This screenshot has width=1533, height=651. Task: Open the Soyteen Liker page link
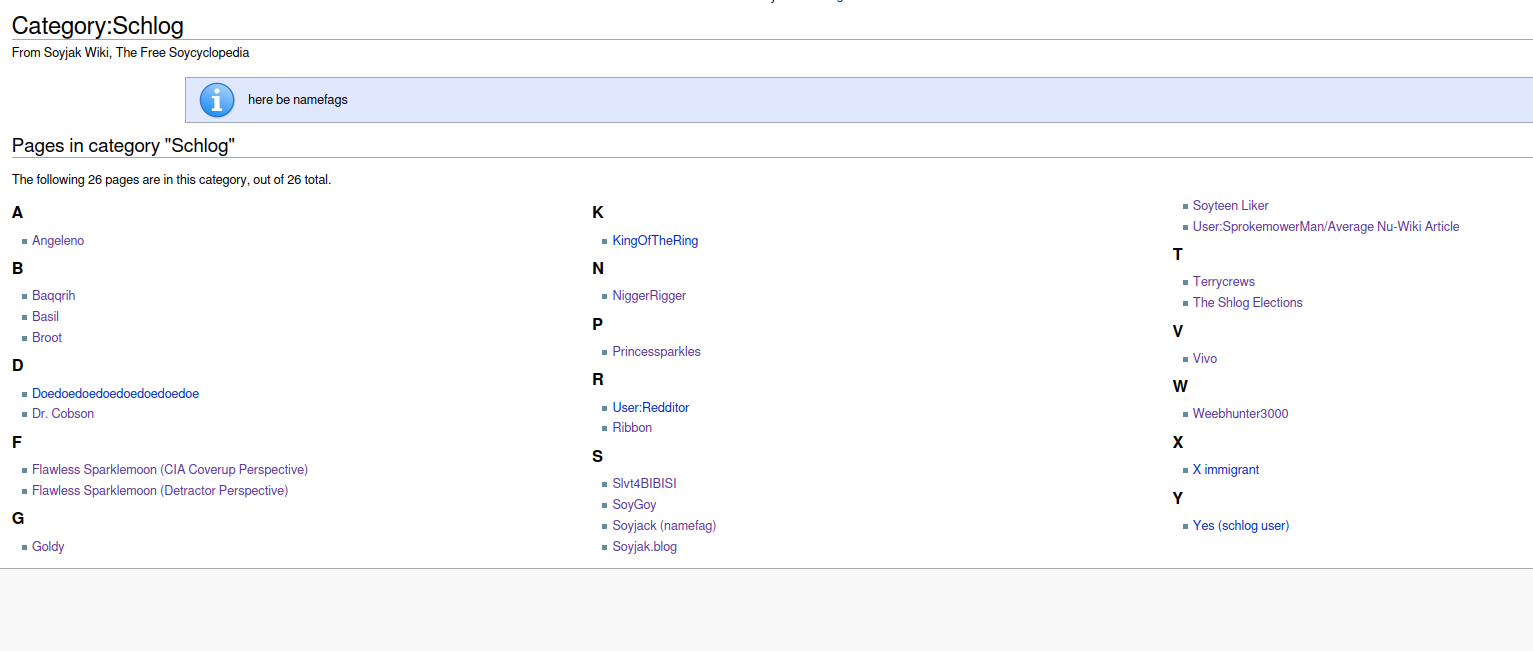(1231, 206)
